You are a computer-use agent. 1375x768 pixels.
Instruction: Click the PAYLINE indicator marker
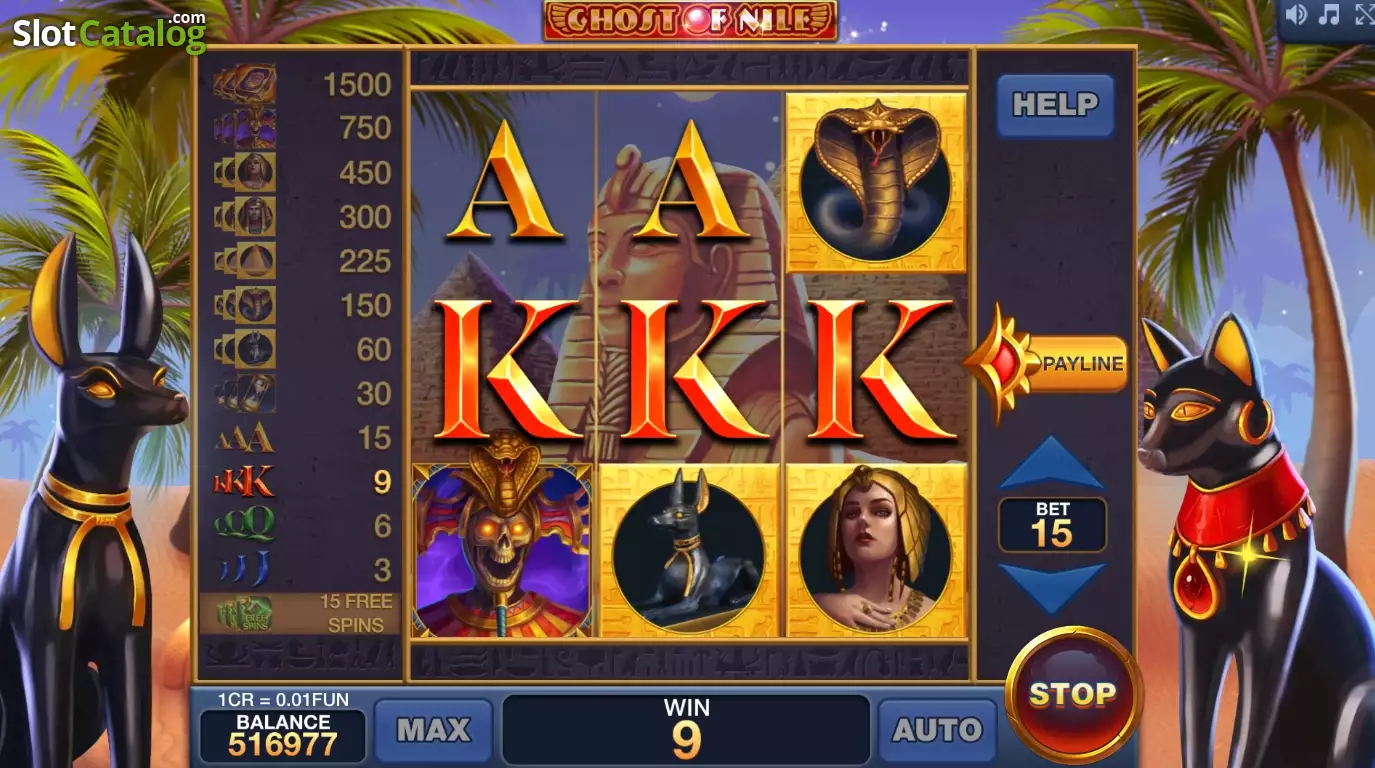[1047, 364]
